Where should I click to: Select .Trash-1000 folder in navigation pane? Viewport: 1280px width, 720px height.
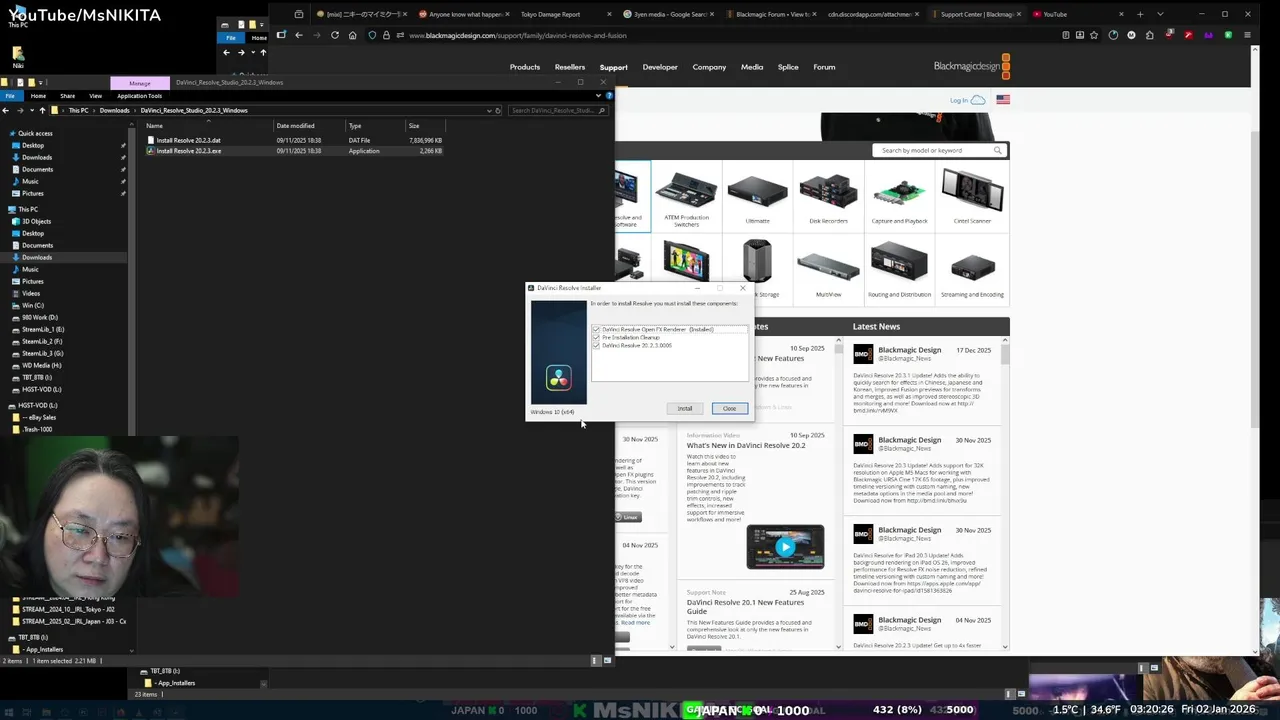point(37,429)
